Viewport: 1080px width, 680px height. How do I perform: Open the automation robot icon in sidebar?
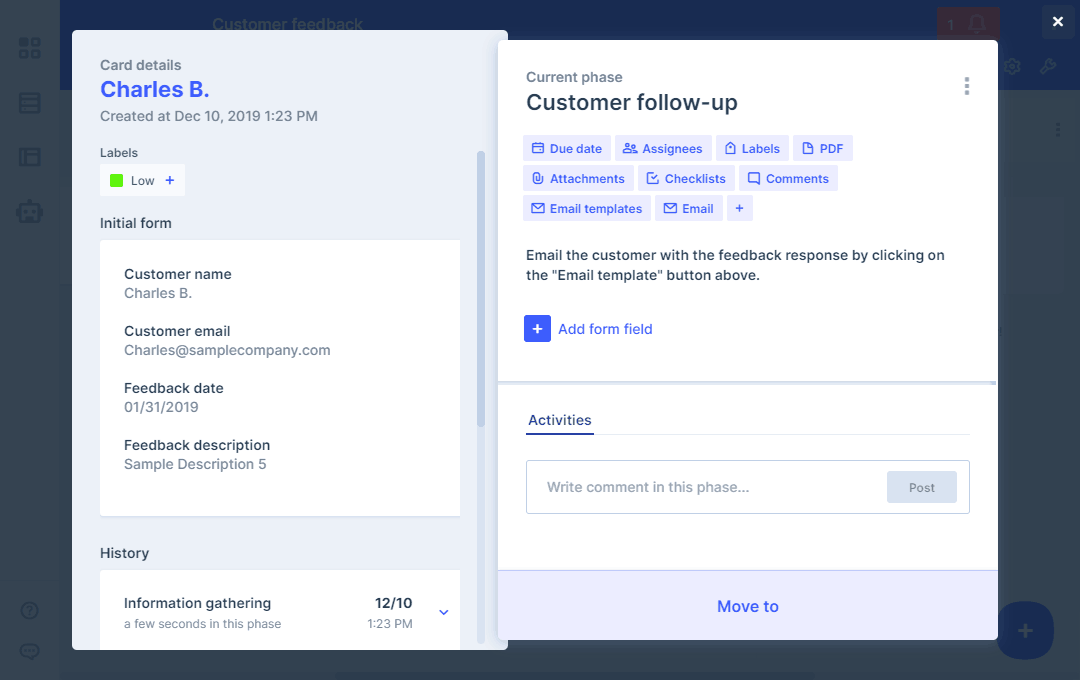[x=30, y=211]
